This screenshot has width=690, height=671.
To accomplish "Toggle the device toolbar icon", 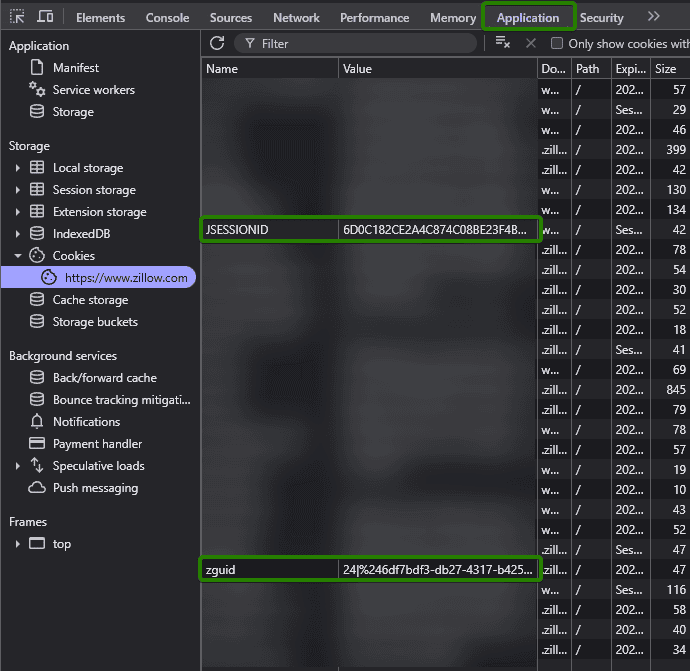I will [45, 17].
